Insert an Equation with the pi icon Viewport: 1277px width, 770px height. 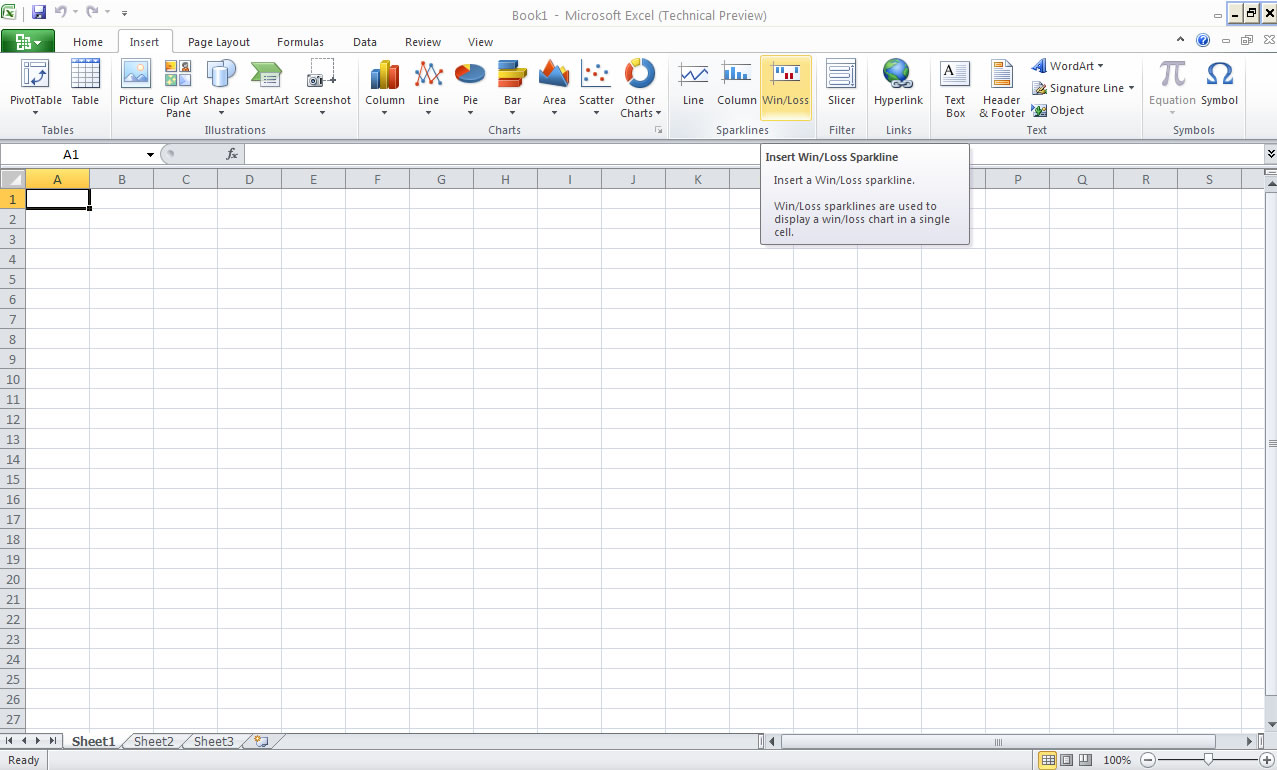(x=1172, y=88)
